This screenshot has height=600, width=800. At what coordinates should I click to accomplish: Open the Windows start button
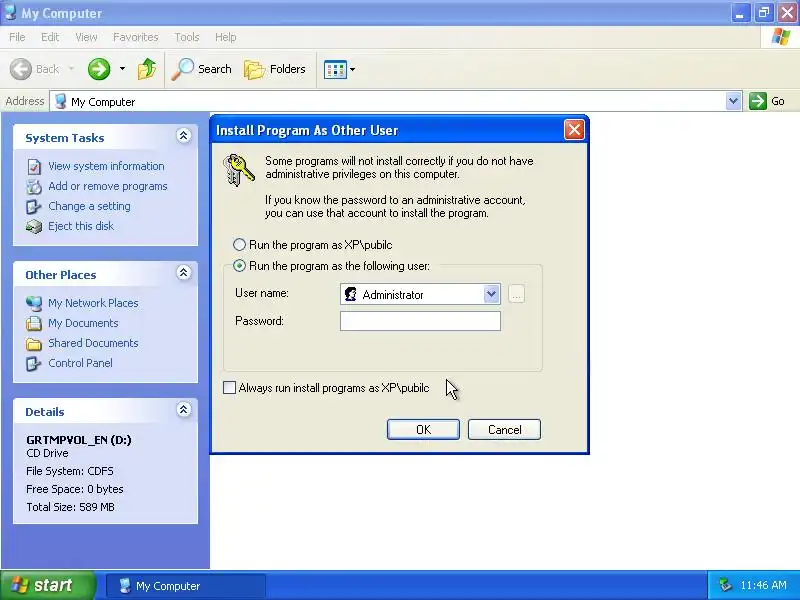pos(48,585)
